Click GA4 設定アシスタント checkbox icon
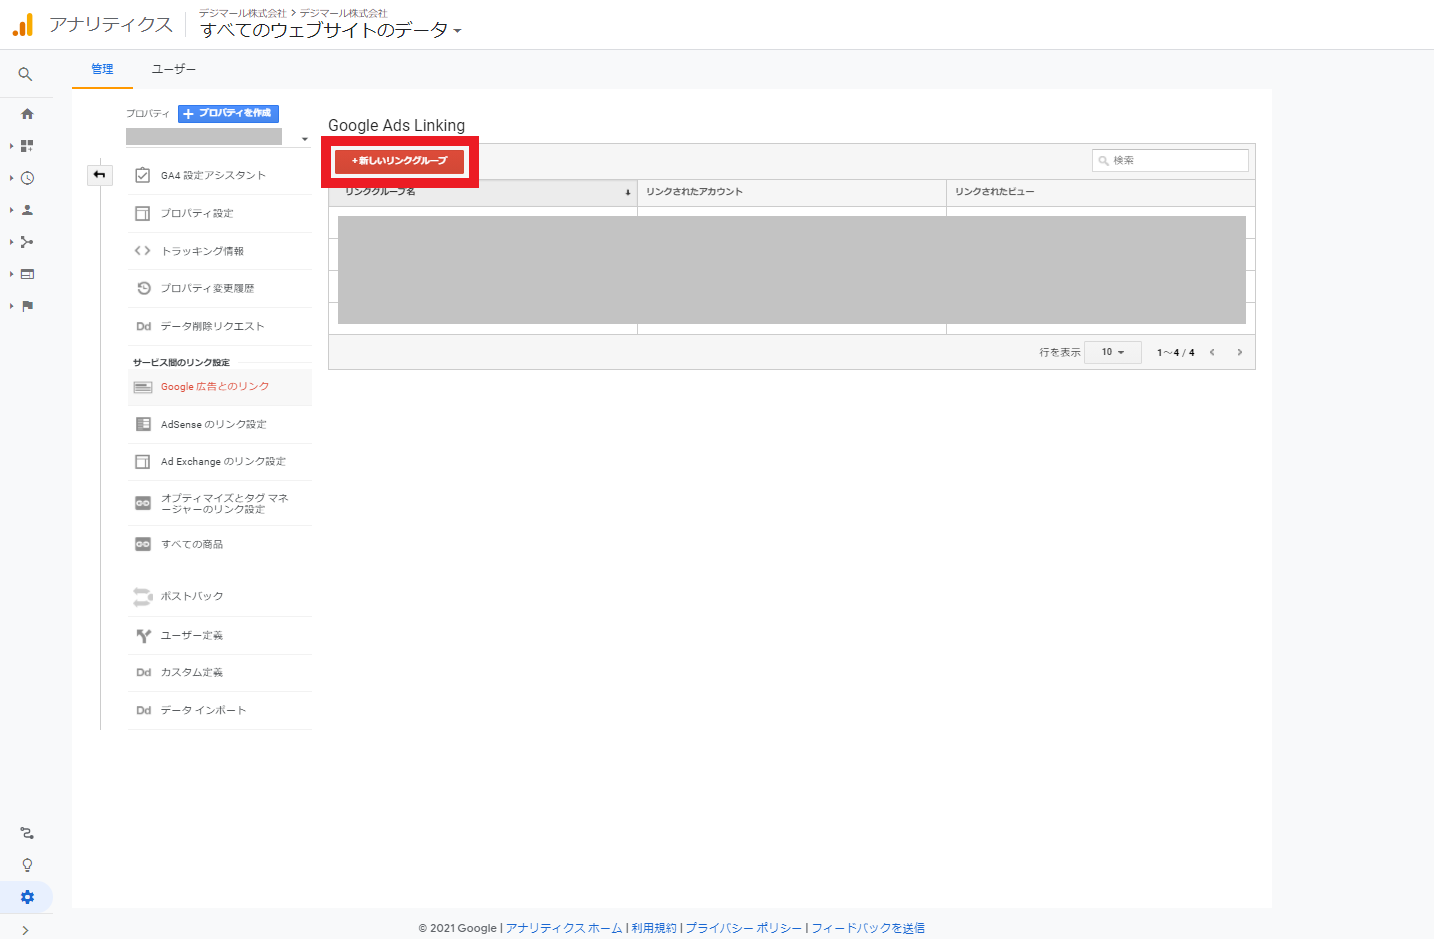The width and height of the screenshot is (1434, 939). [x=143, y=175]
